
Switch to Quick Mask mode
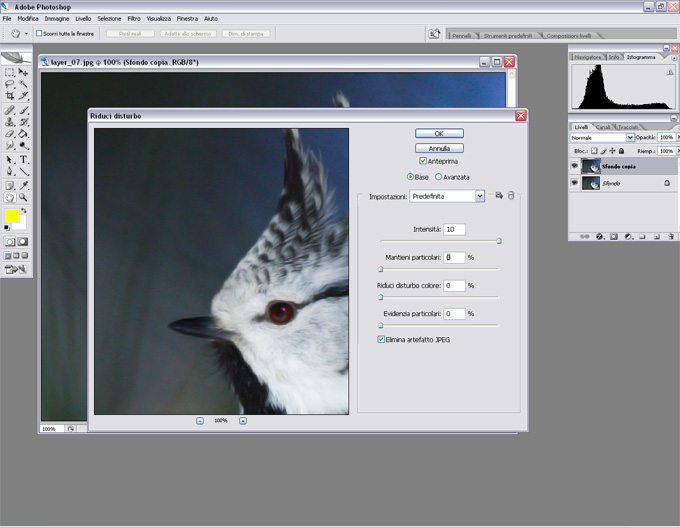coord(23,242)
